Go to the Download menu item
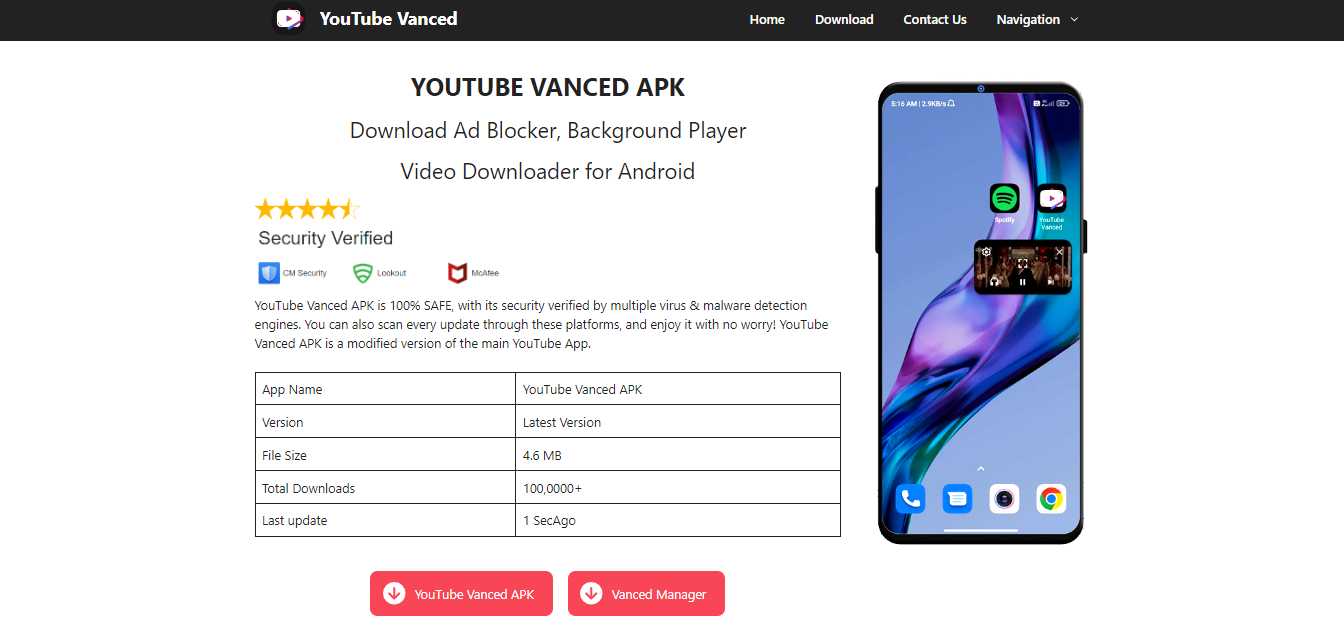The height and width of the screenshot is (626, 1344). [844, 20]
